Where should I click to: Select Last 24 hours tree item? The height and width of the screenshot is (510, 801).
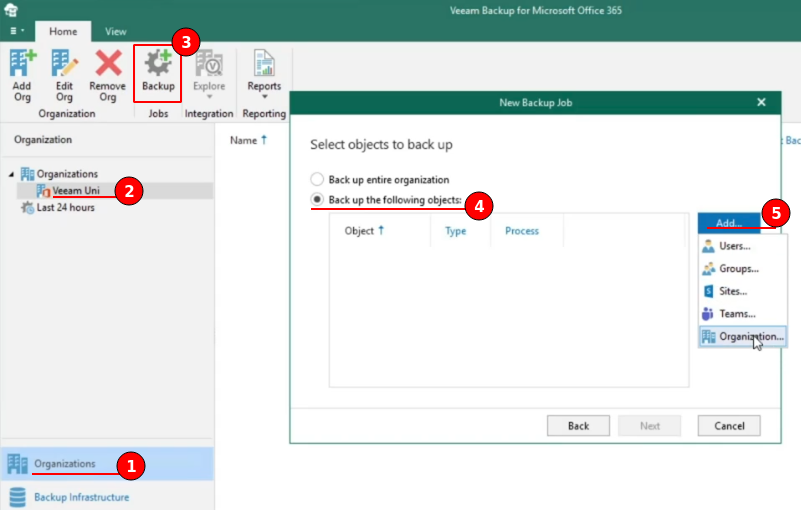tap(65, 207)
